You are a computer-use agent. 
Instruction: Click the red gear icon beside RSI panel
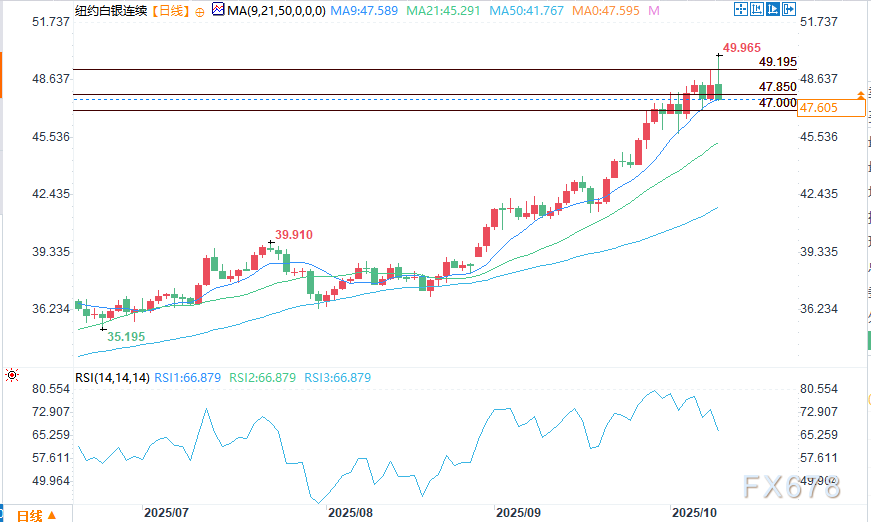[11, 377]
